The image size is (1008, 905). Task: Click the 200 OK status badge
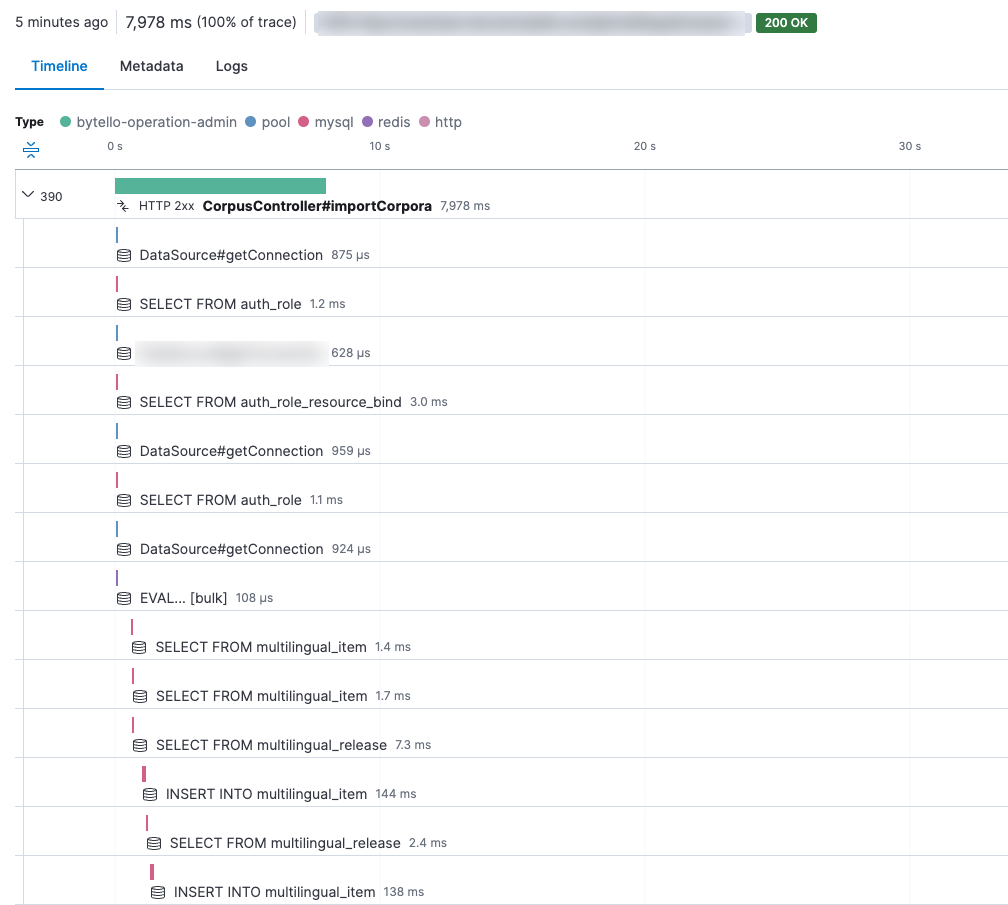coord(786,23)
